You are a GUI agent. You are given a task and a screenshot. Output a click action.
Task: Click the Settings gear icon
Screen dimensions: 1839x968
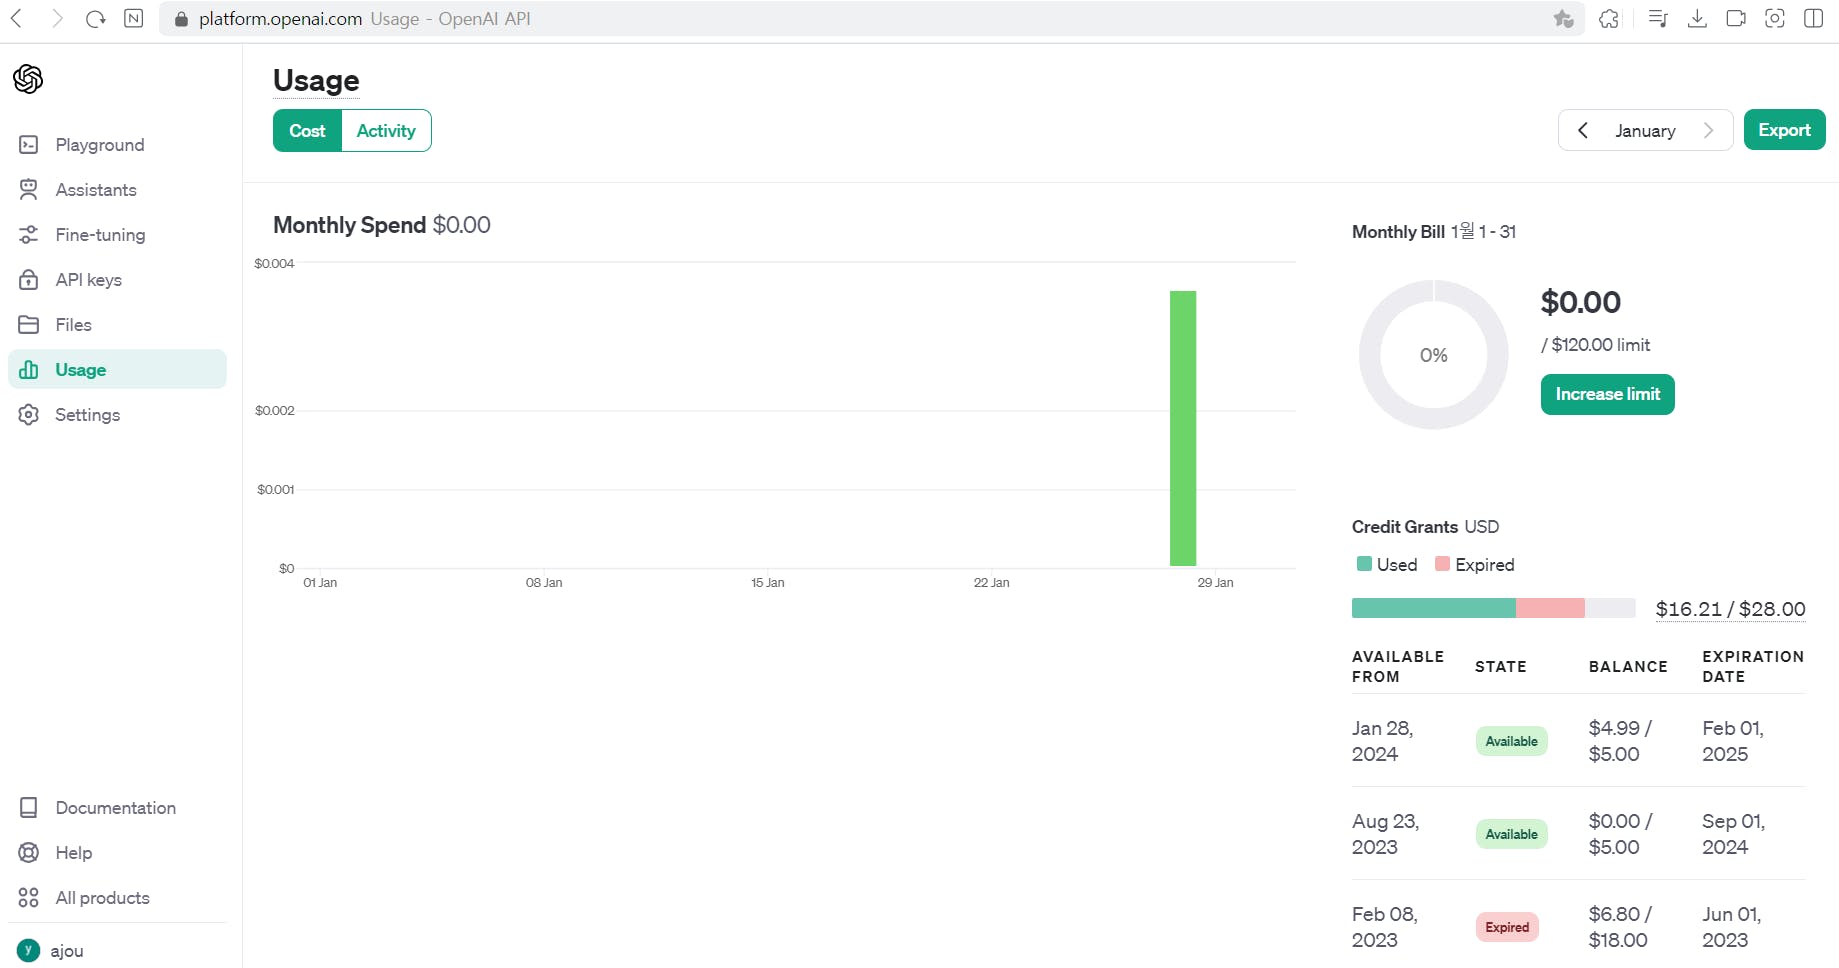click(29, 415)
